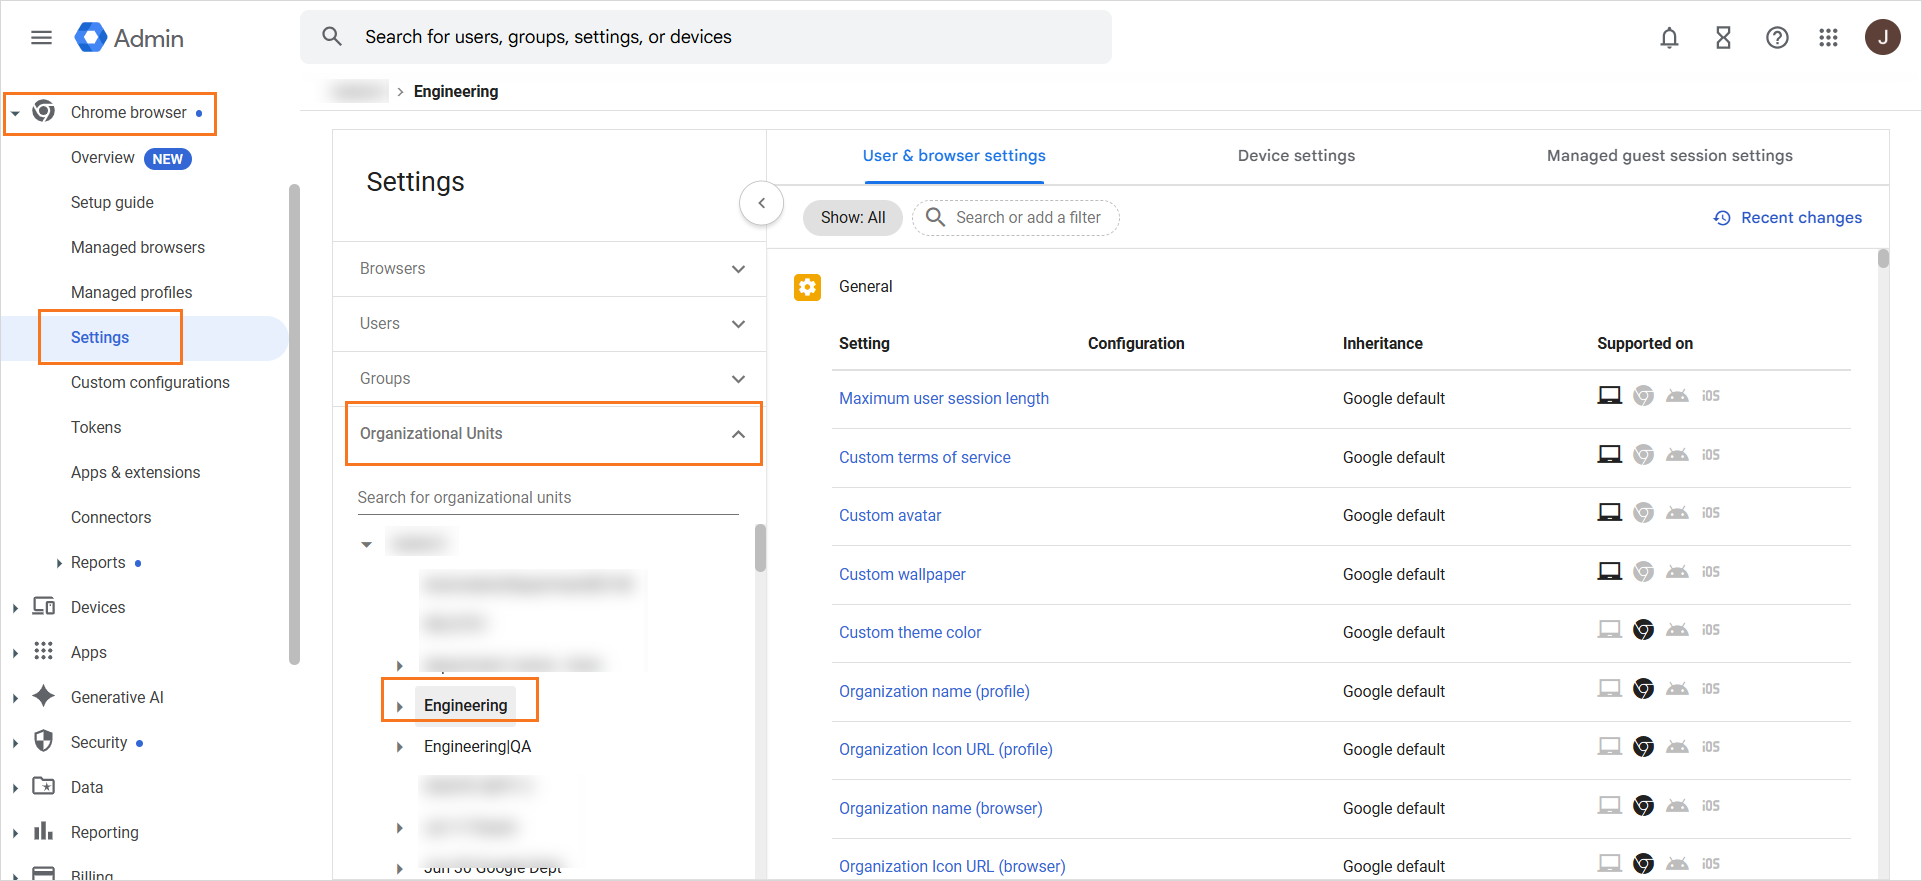The width and height of the screenshot is (1922, 881).
Task: Click the top search field
Action: pos(706,37)
